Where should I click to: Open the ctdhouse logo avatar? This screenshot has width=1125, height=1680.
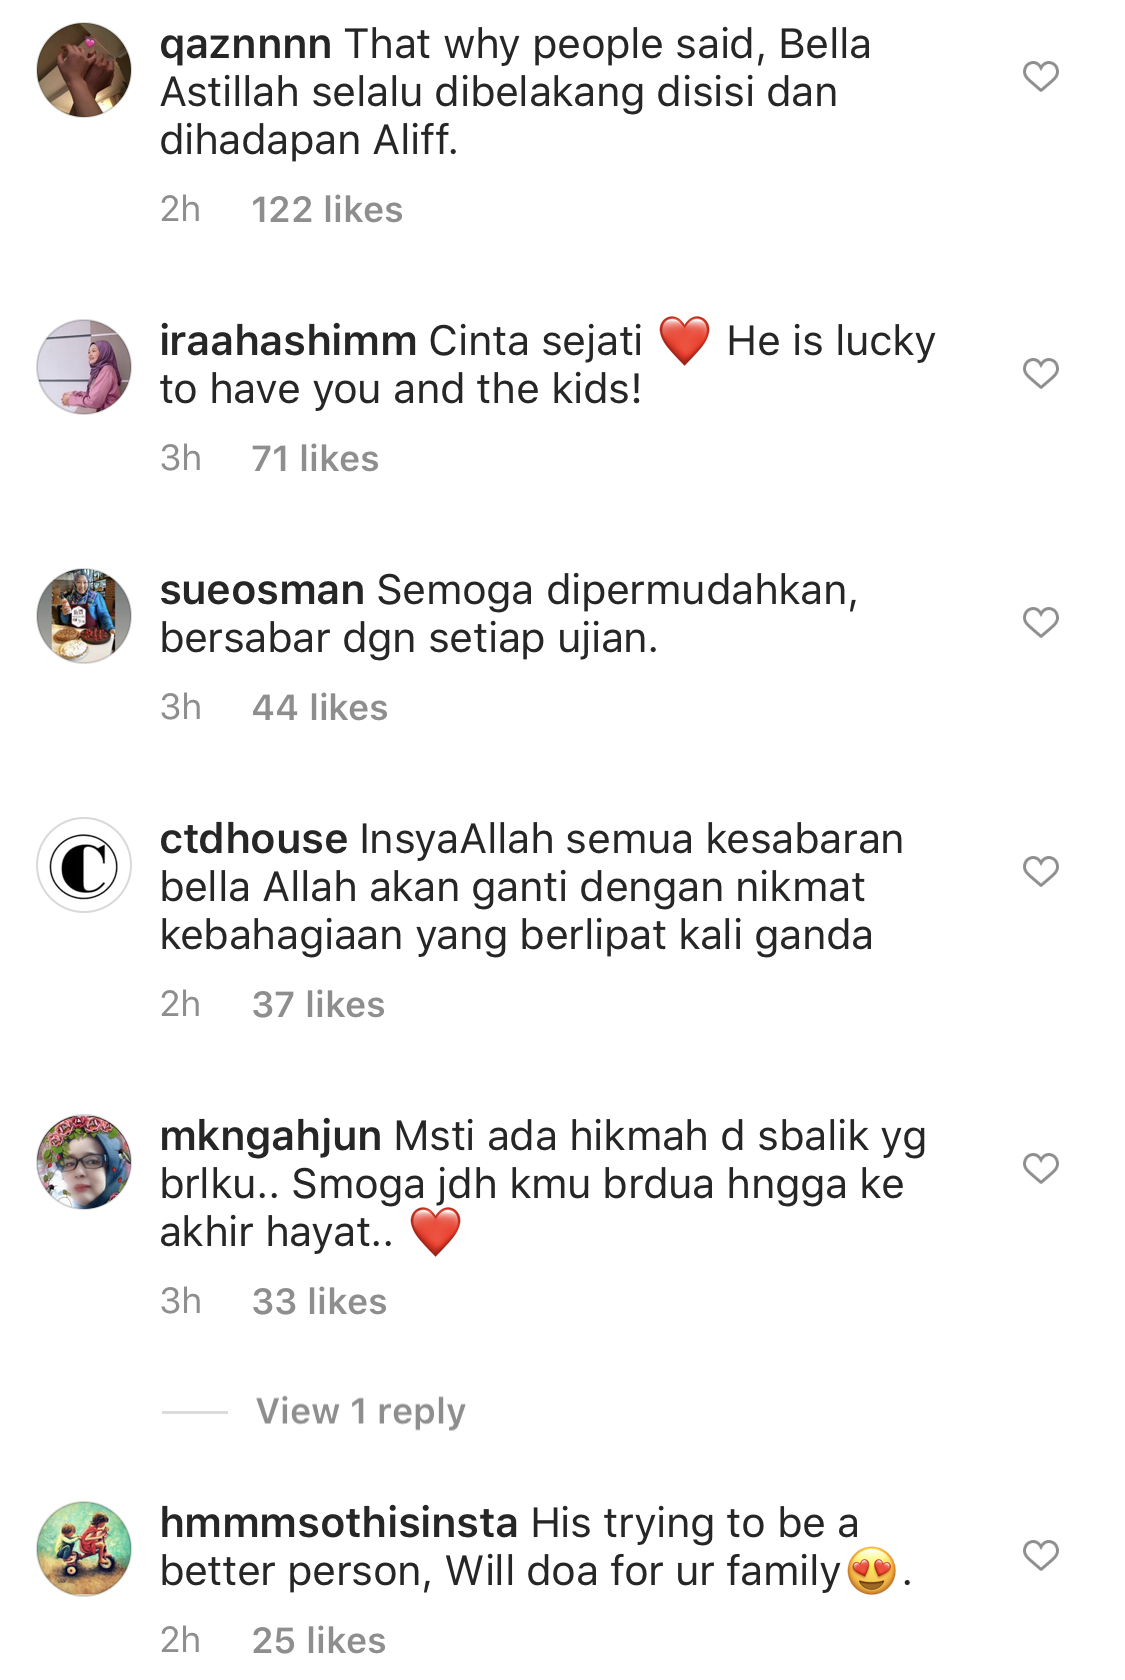84,865
